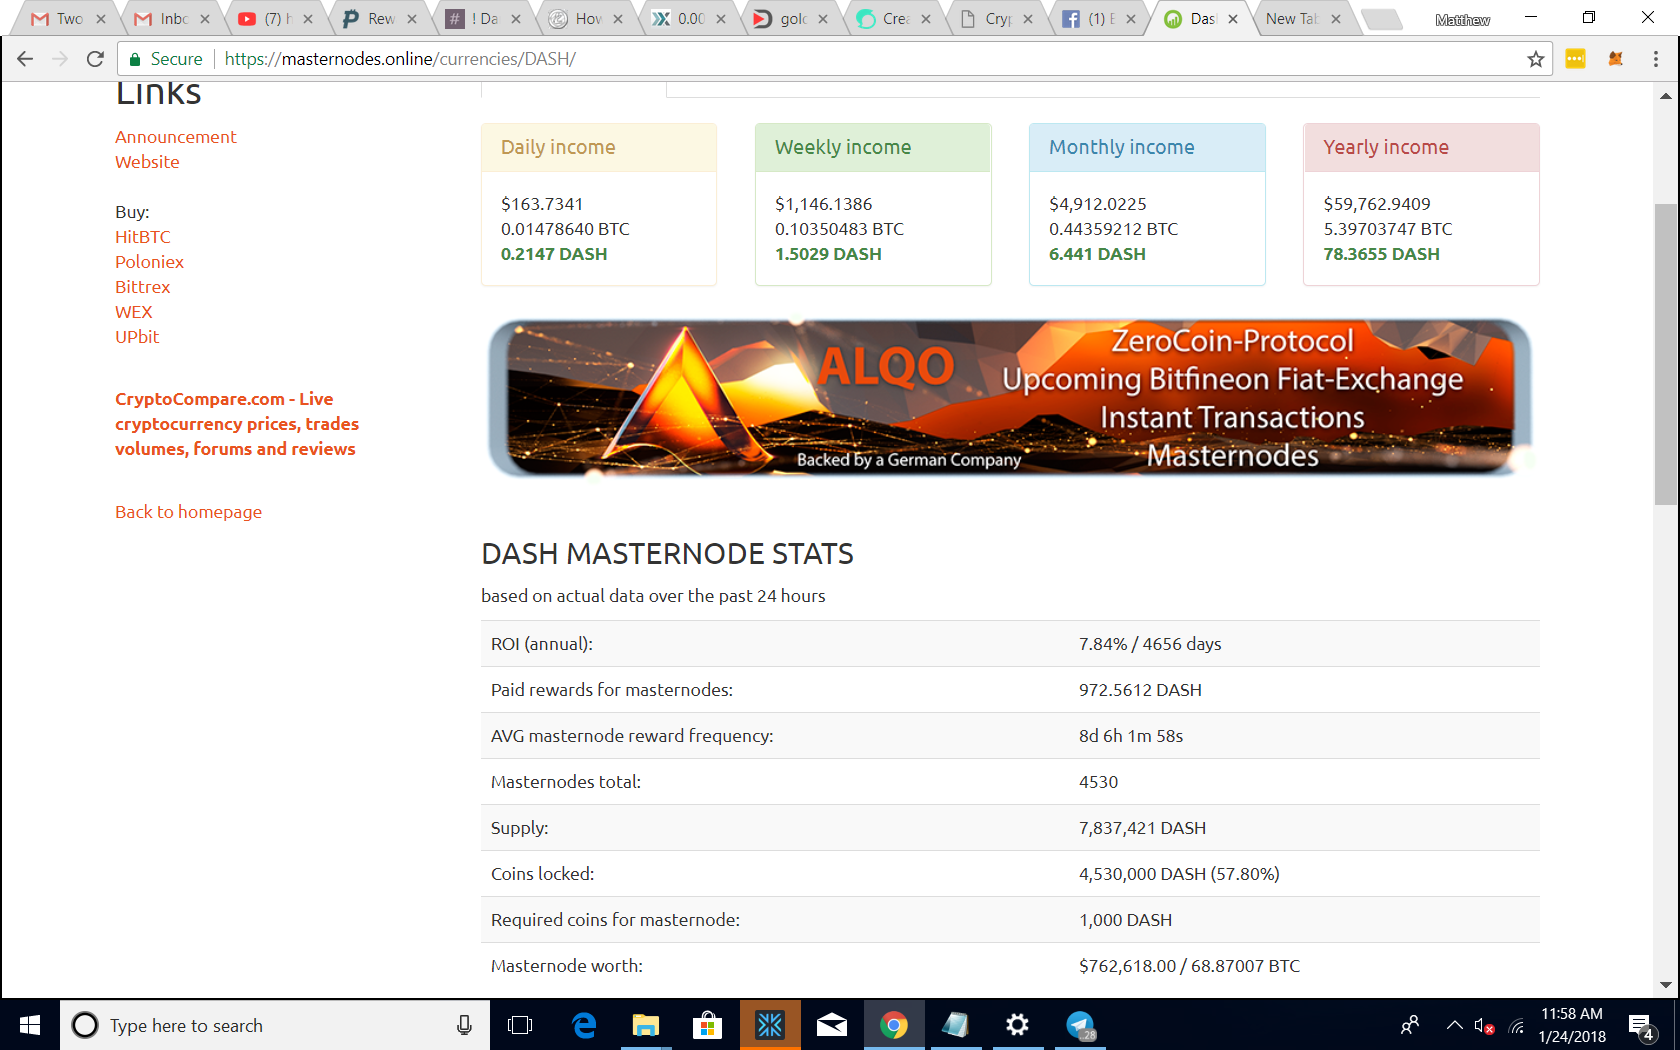The height and width of the screenshot is (1050, 1680).
Task: Open the highlighted blue app on taskbar
Action: 770,1025
